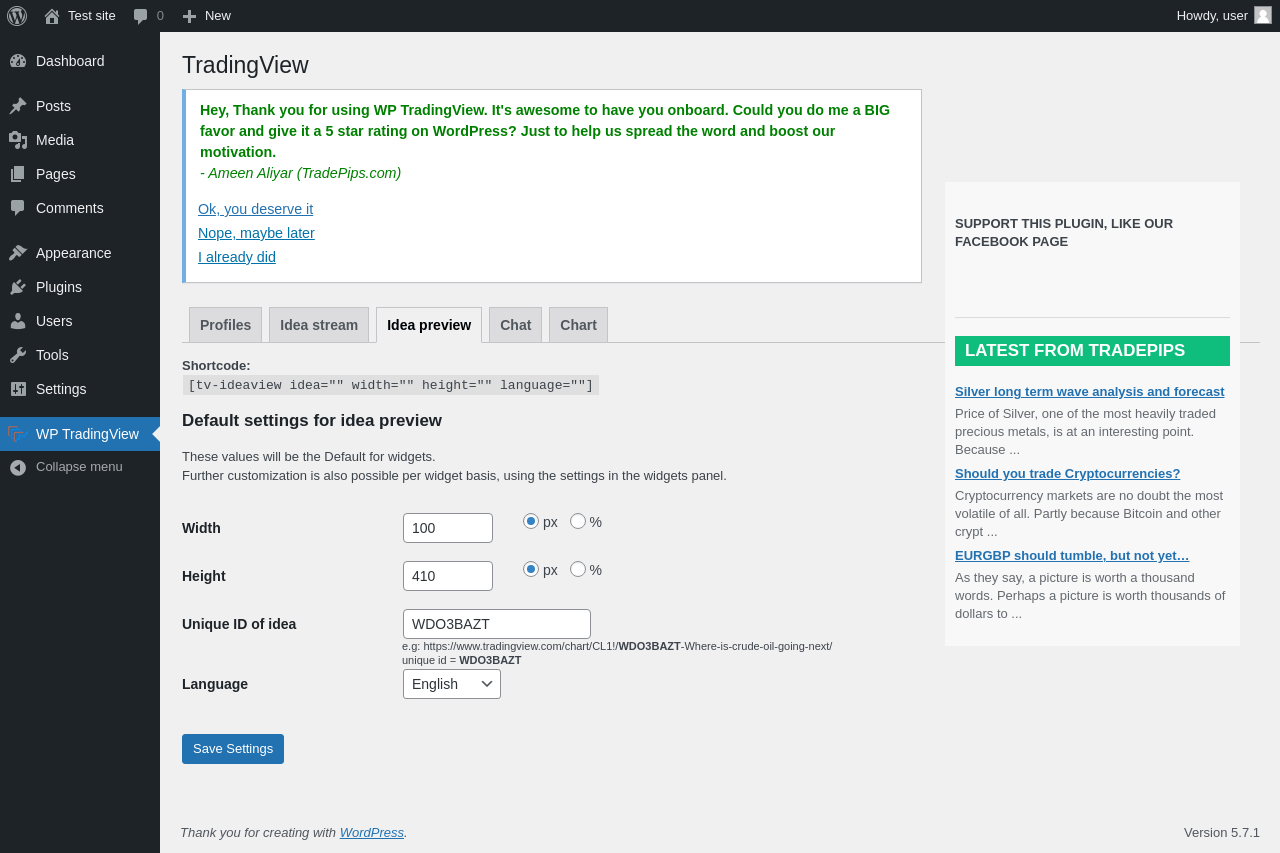Click the Media library icon
The image size is (1280, 853).
coord(18,140)
